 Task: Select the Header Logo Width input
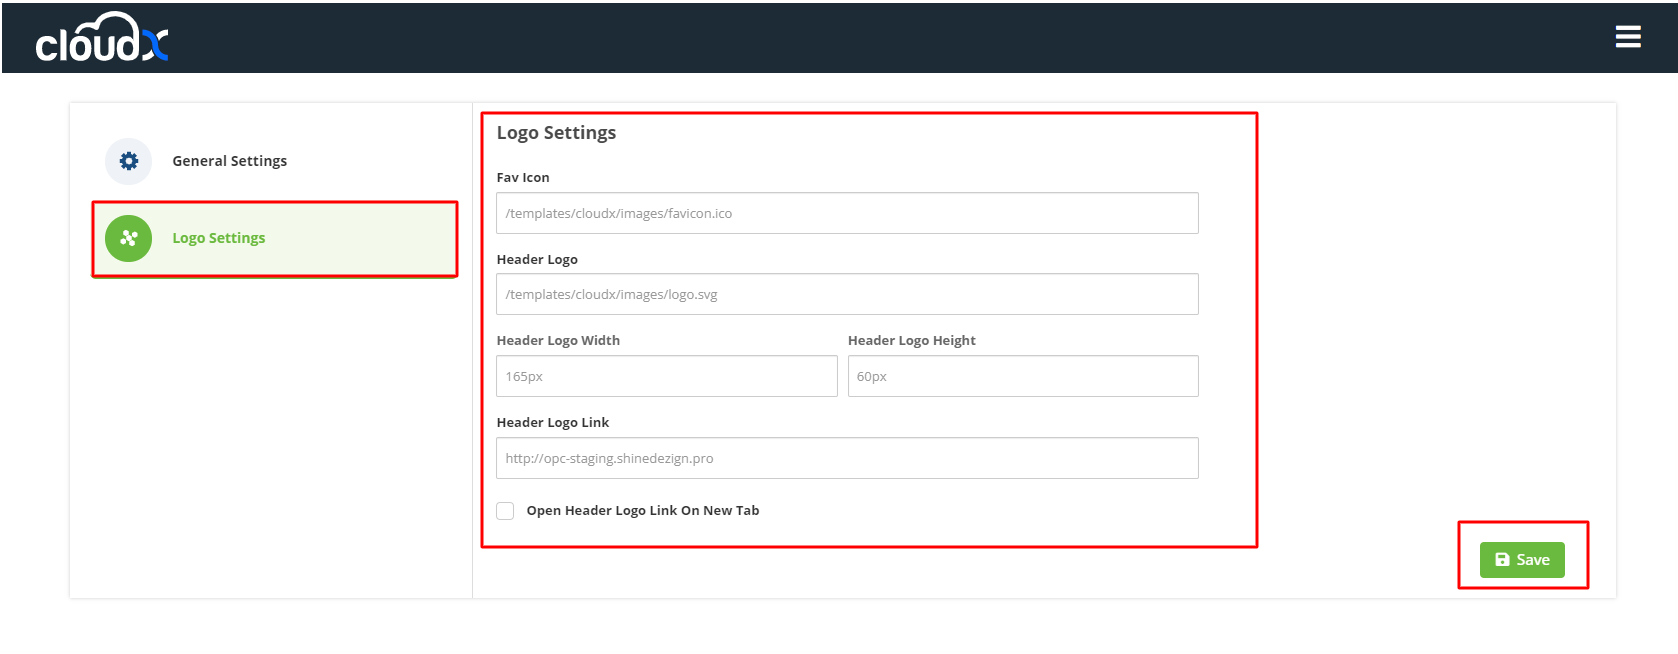point(666,377)
